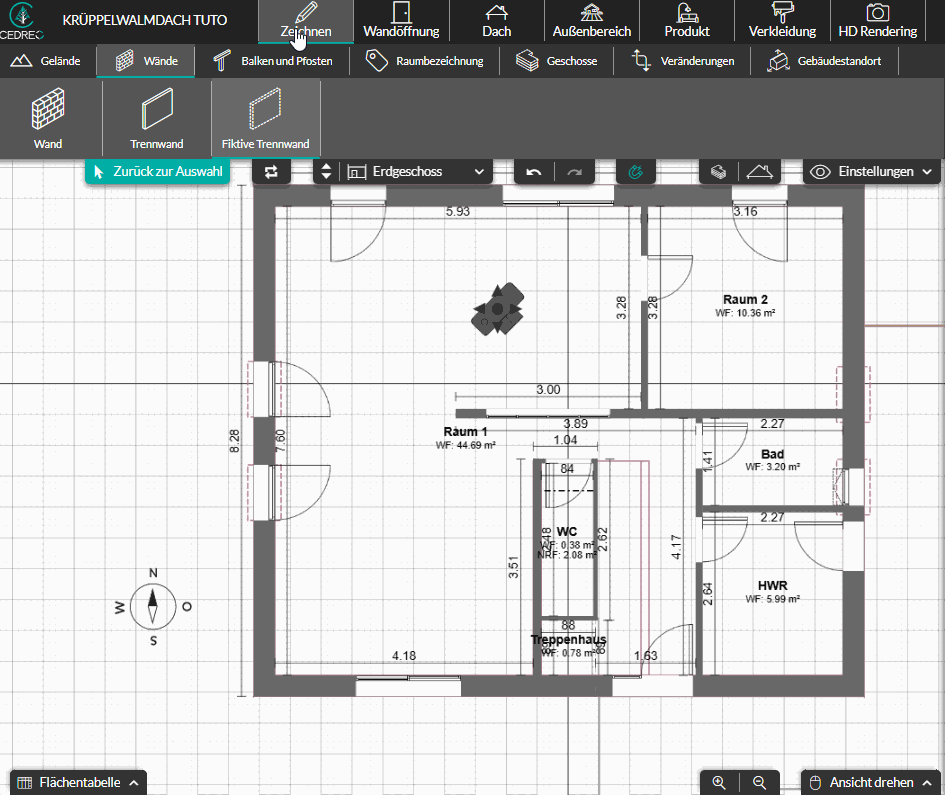Zoom out with the minus magnifier

(759, 782)
